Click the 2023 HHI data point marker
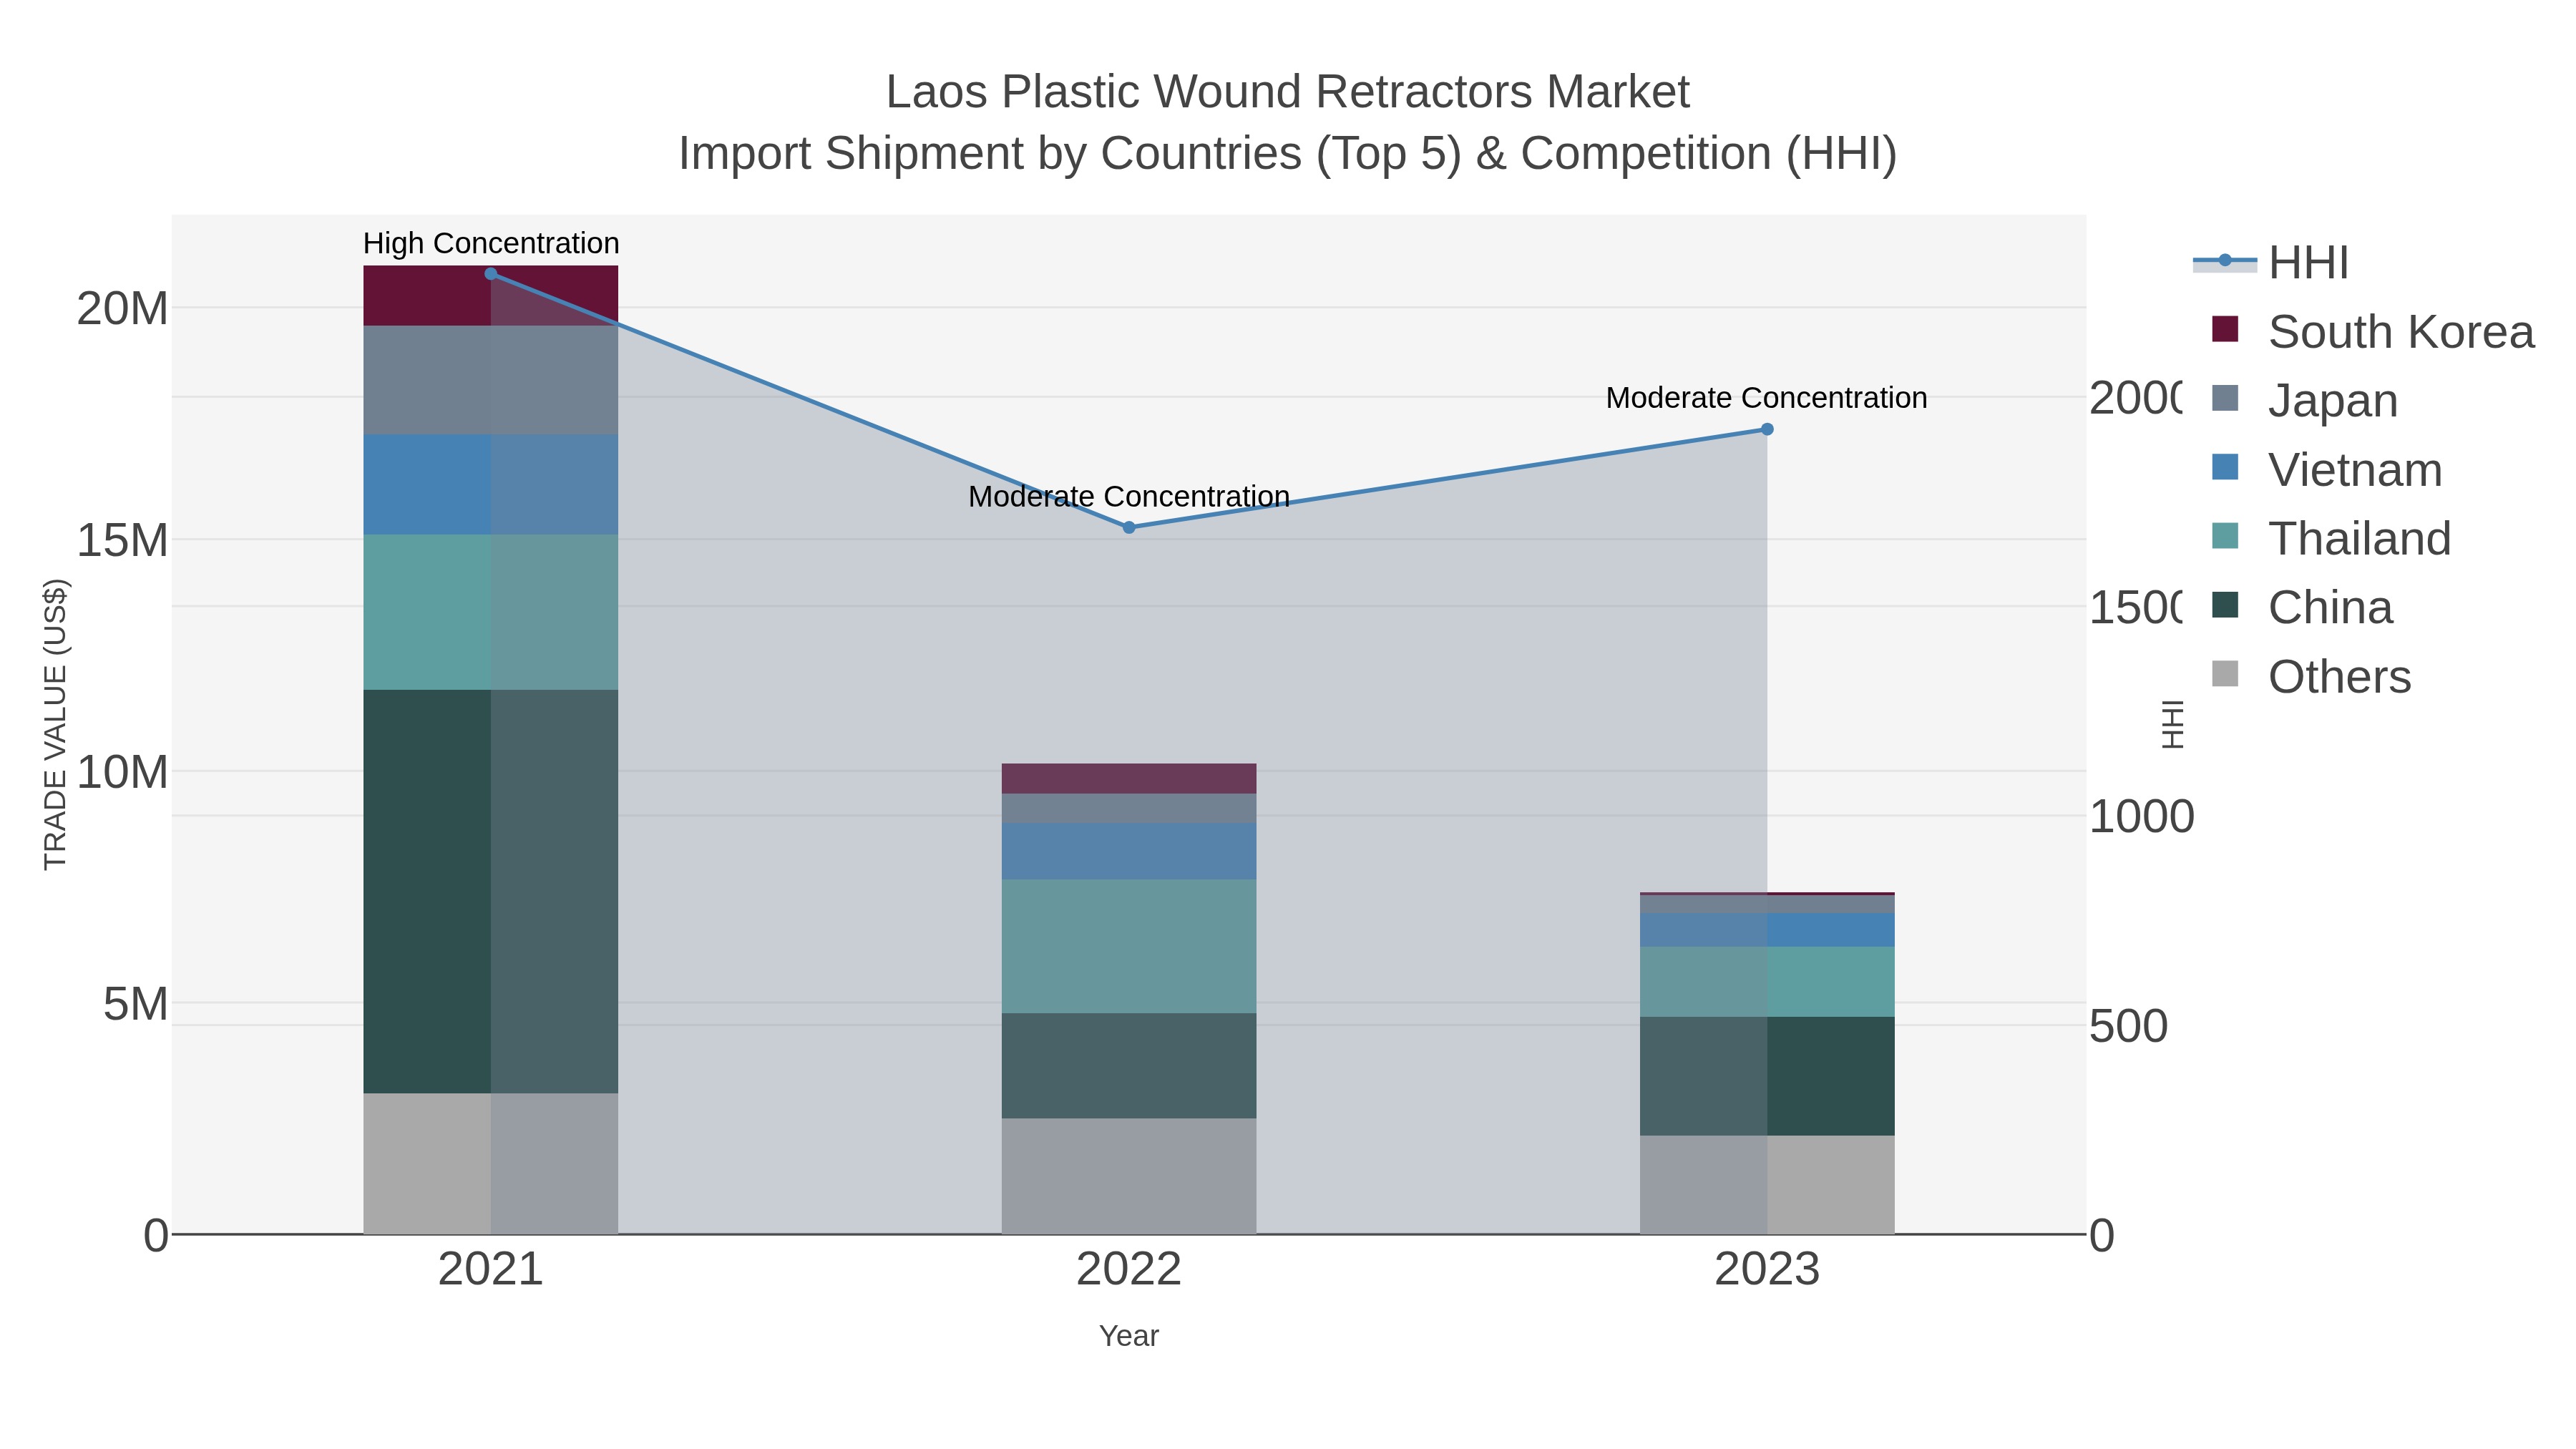The image size is (2576, 1449). pos(1767,429)
